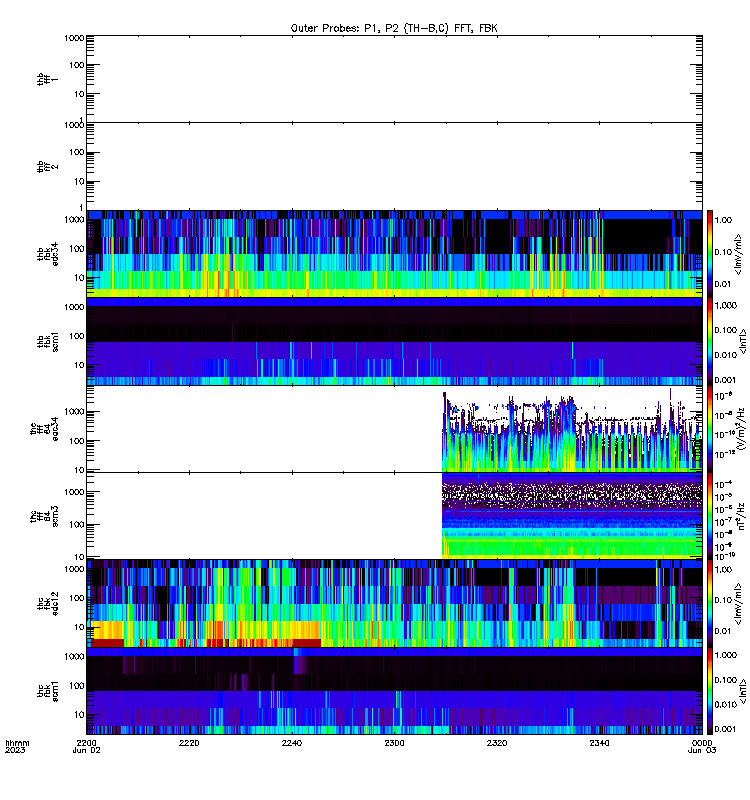Screen dimensions: 750x800
Task: Click the '100' tick of thb fff 2 panel
Action: [x=77, y=152]
